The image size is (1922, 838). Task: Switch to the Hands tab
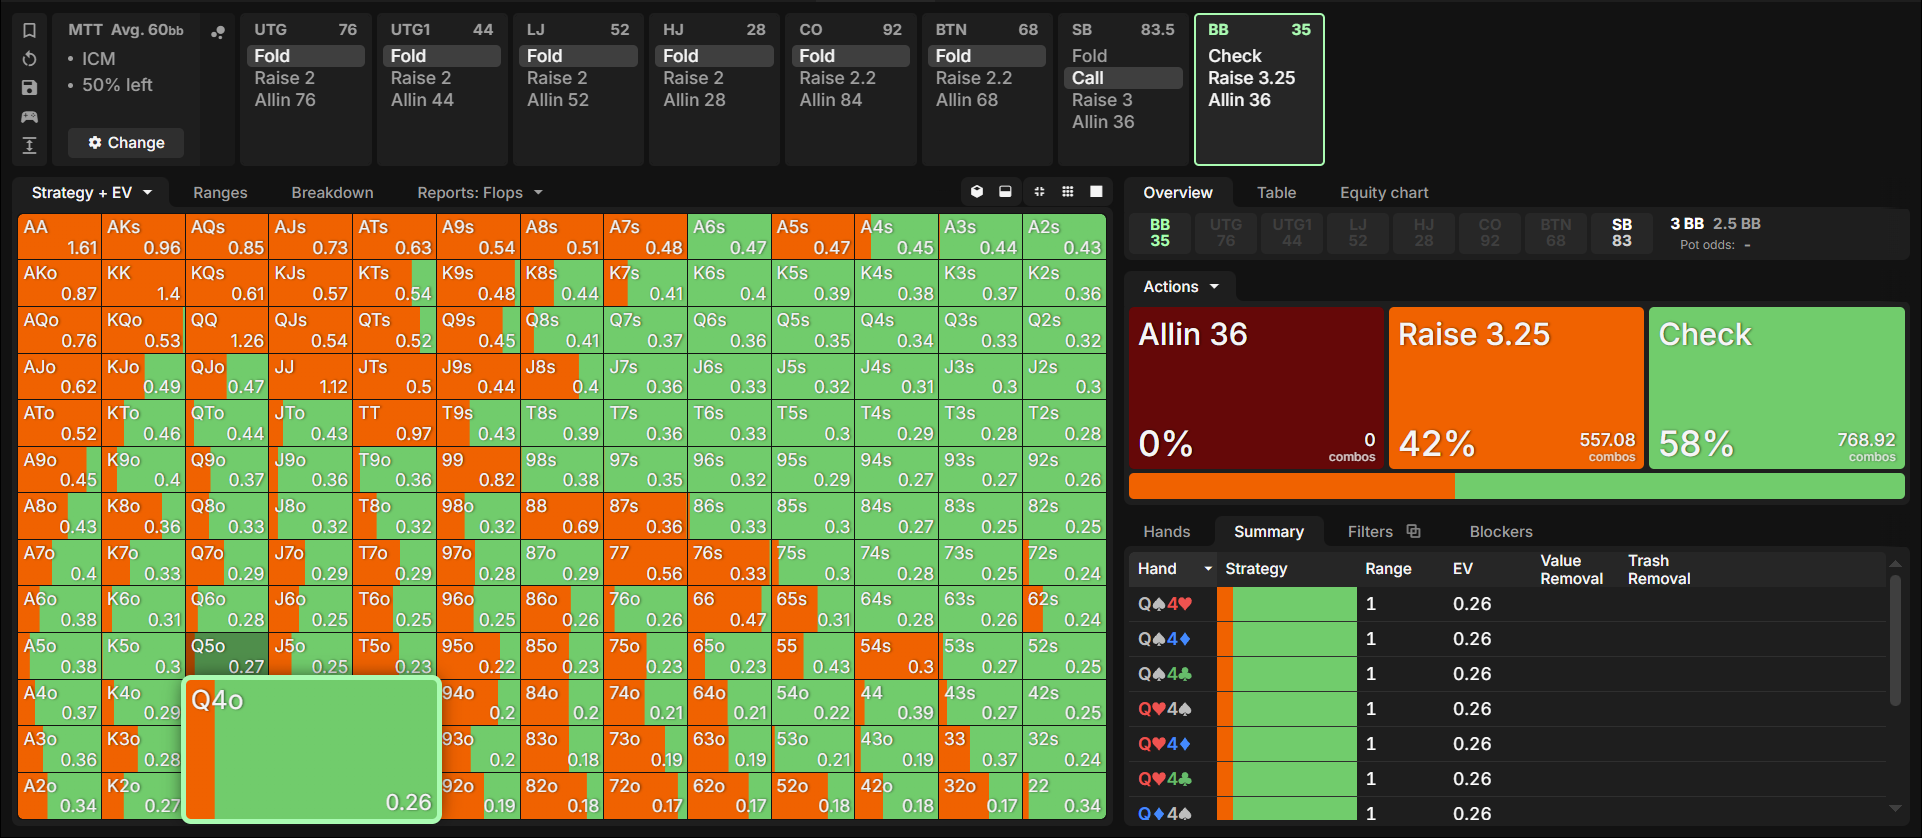[1167, 532]
